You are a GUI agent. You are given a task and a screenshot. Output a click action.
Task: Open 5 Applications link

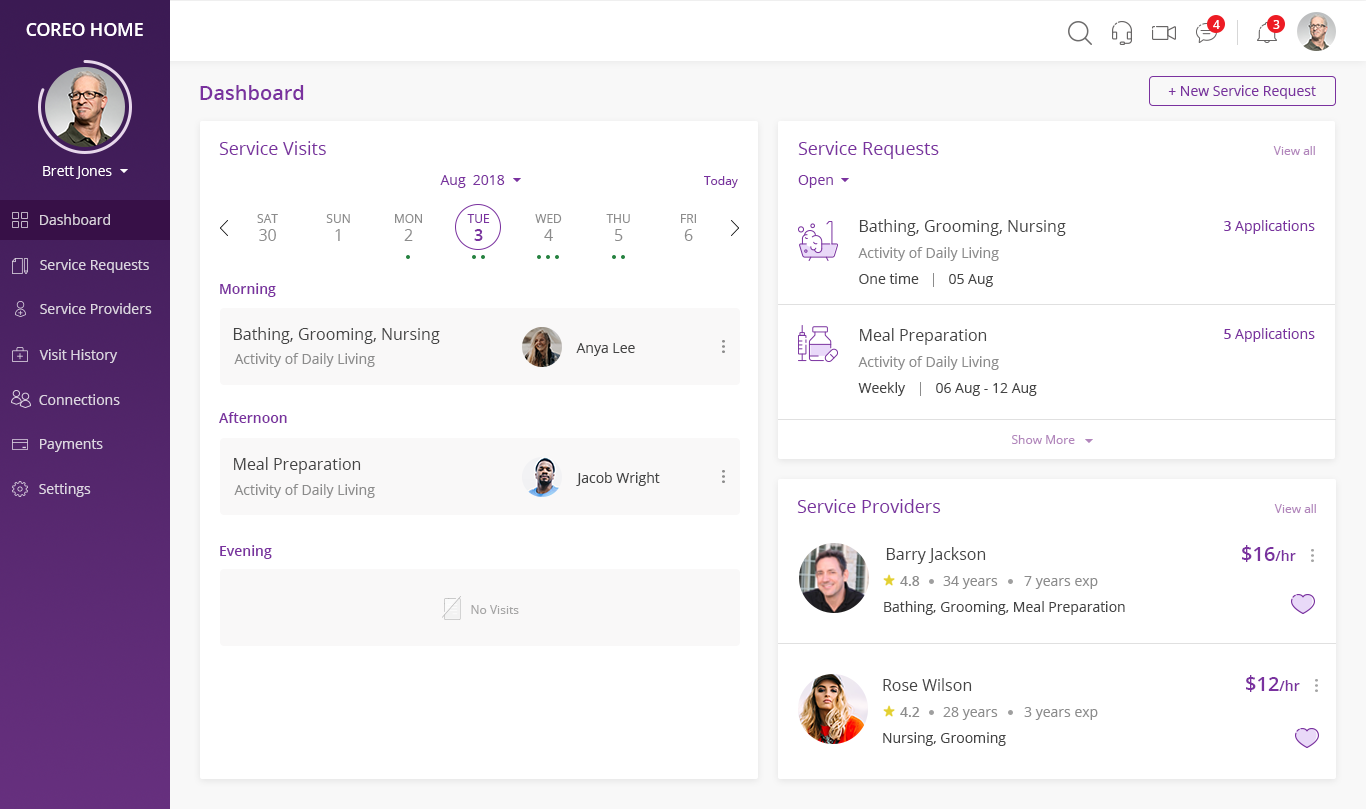coord(1269,334)
